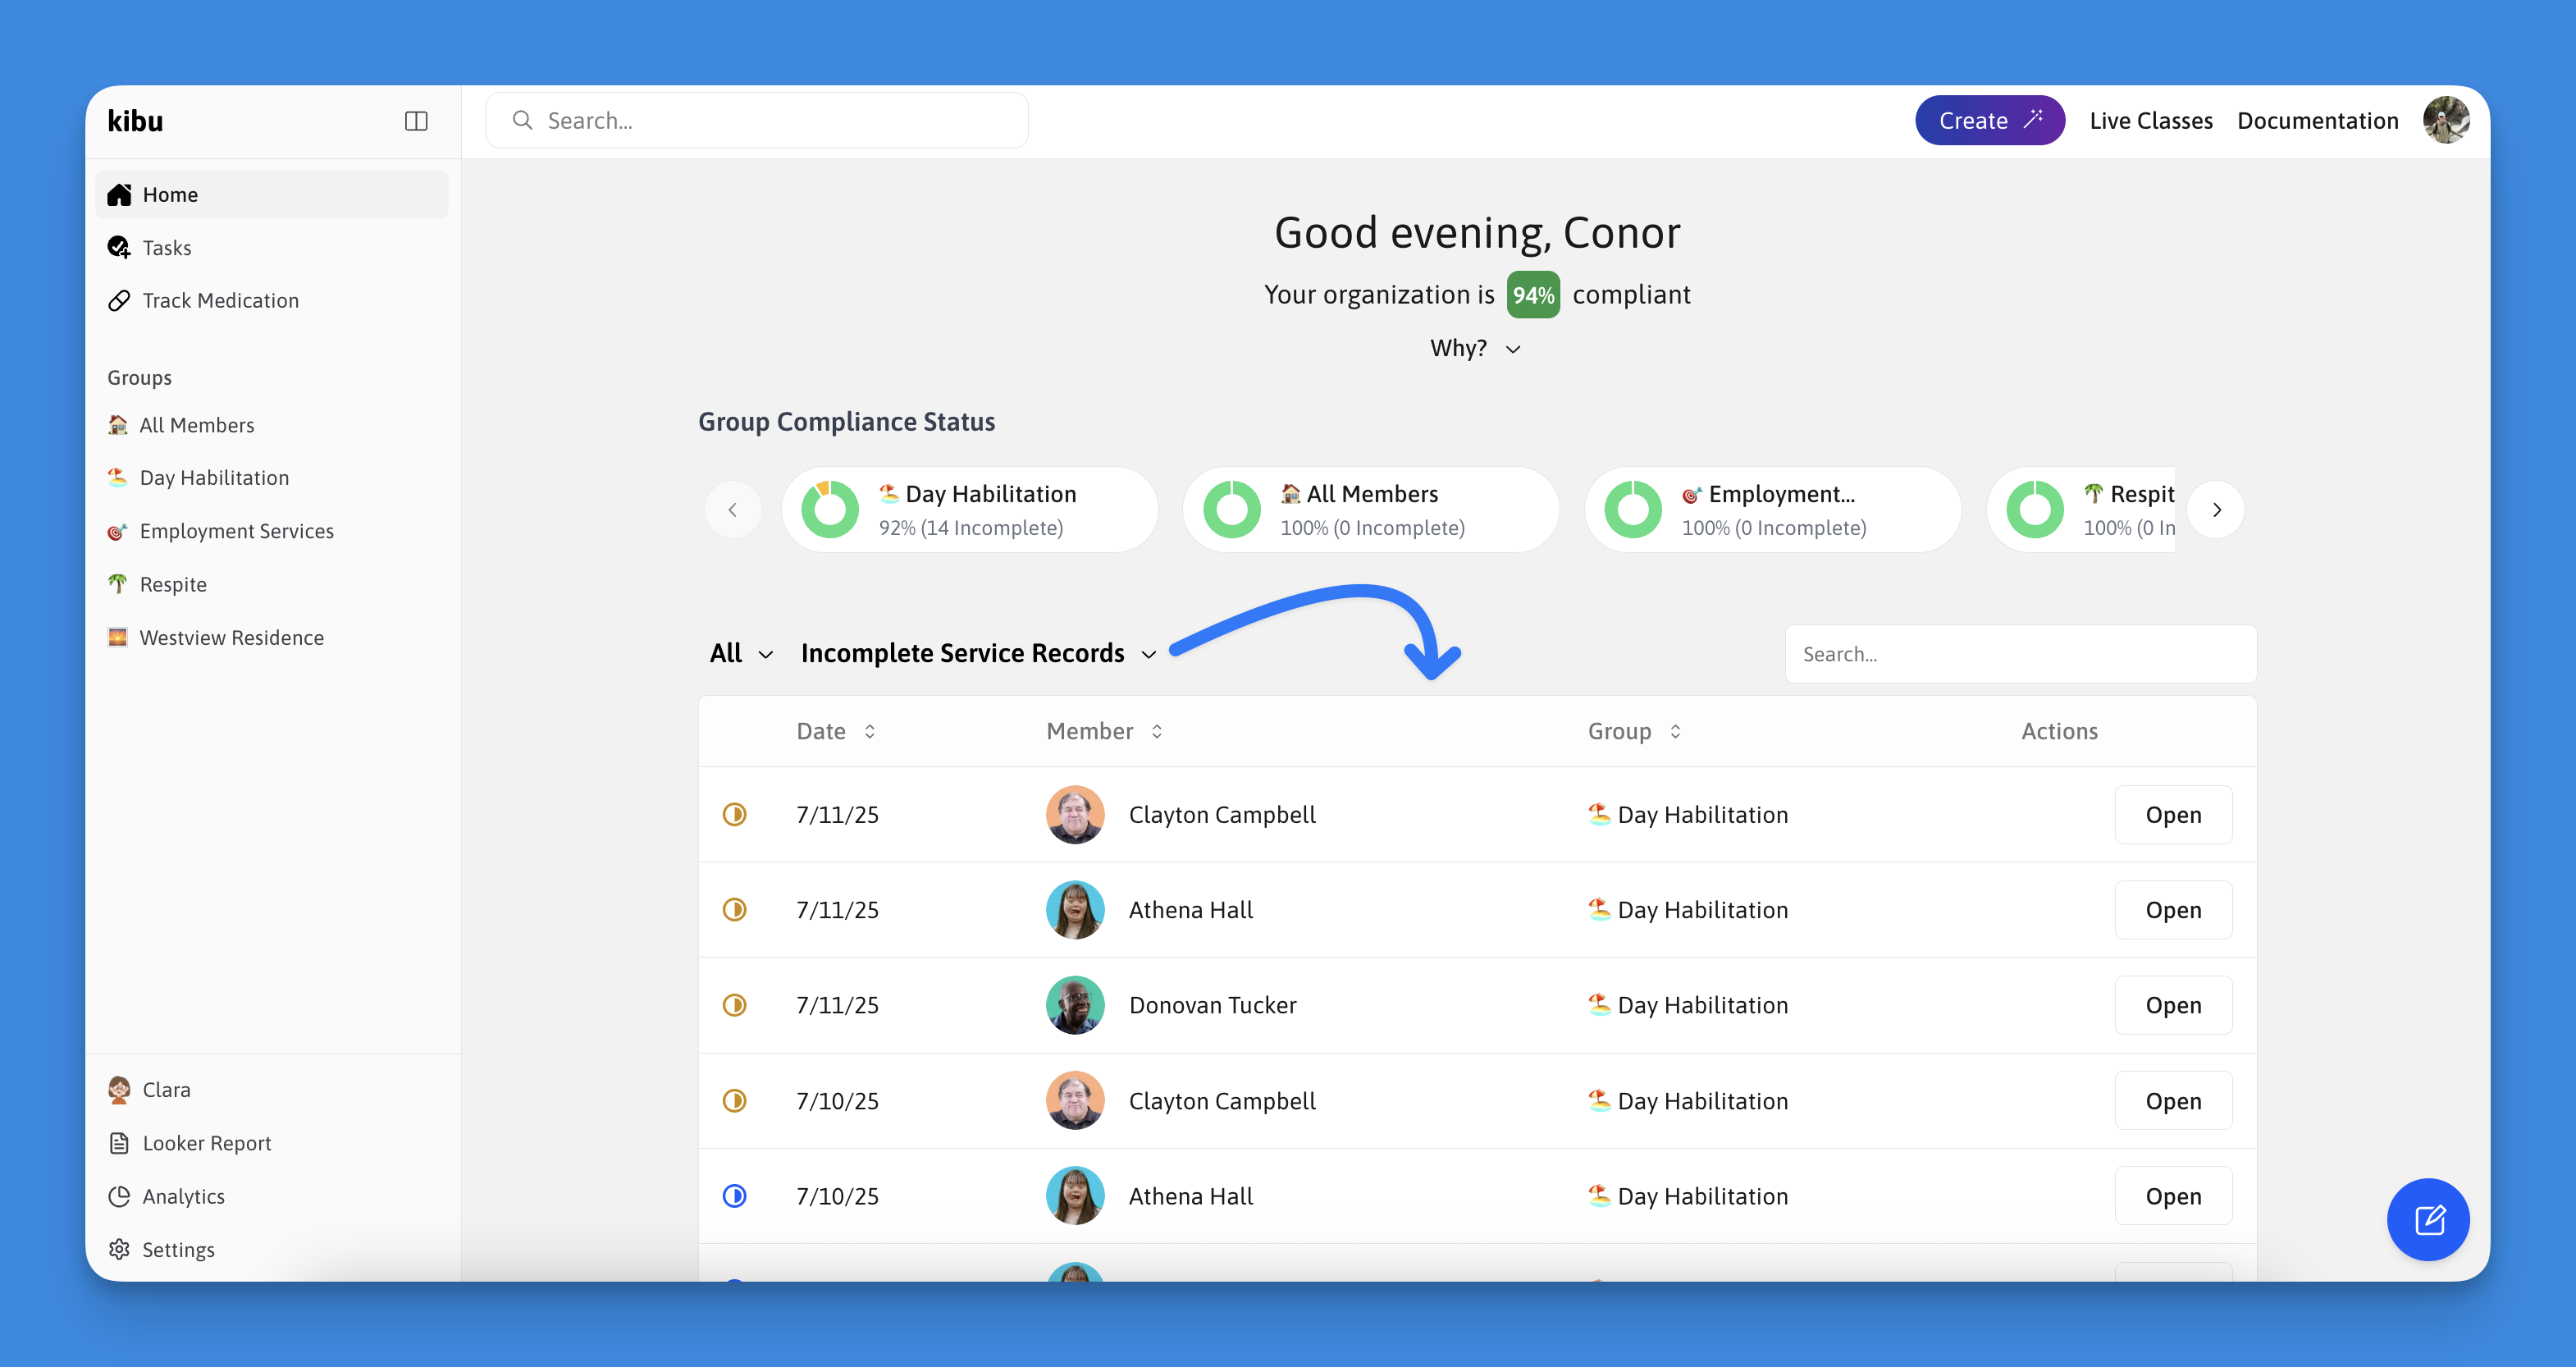Open the user profile avatar top right
The width and height of the screenshot is (2576, 1367).
click(2446, 121)
